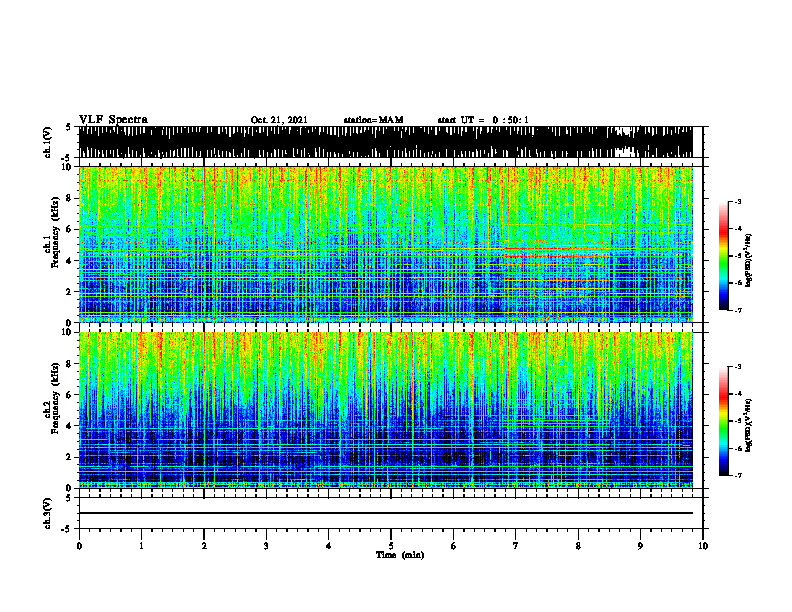Click the "-7" label on ch.2 color bar
792x612 pixels.
(x=737, y=475)
